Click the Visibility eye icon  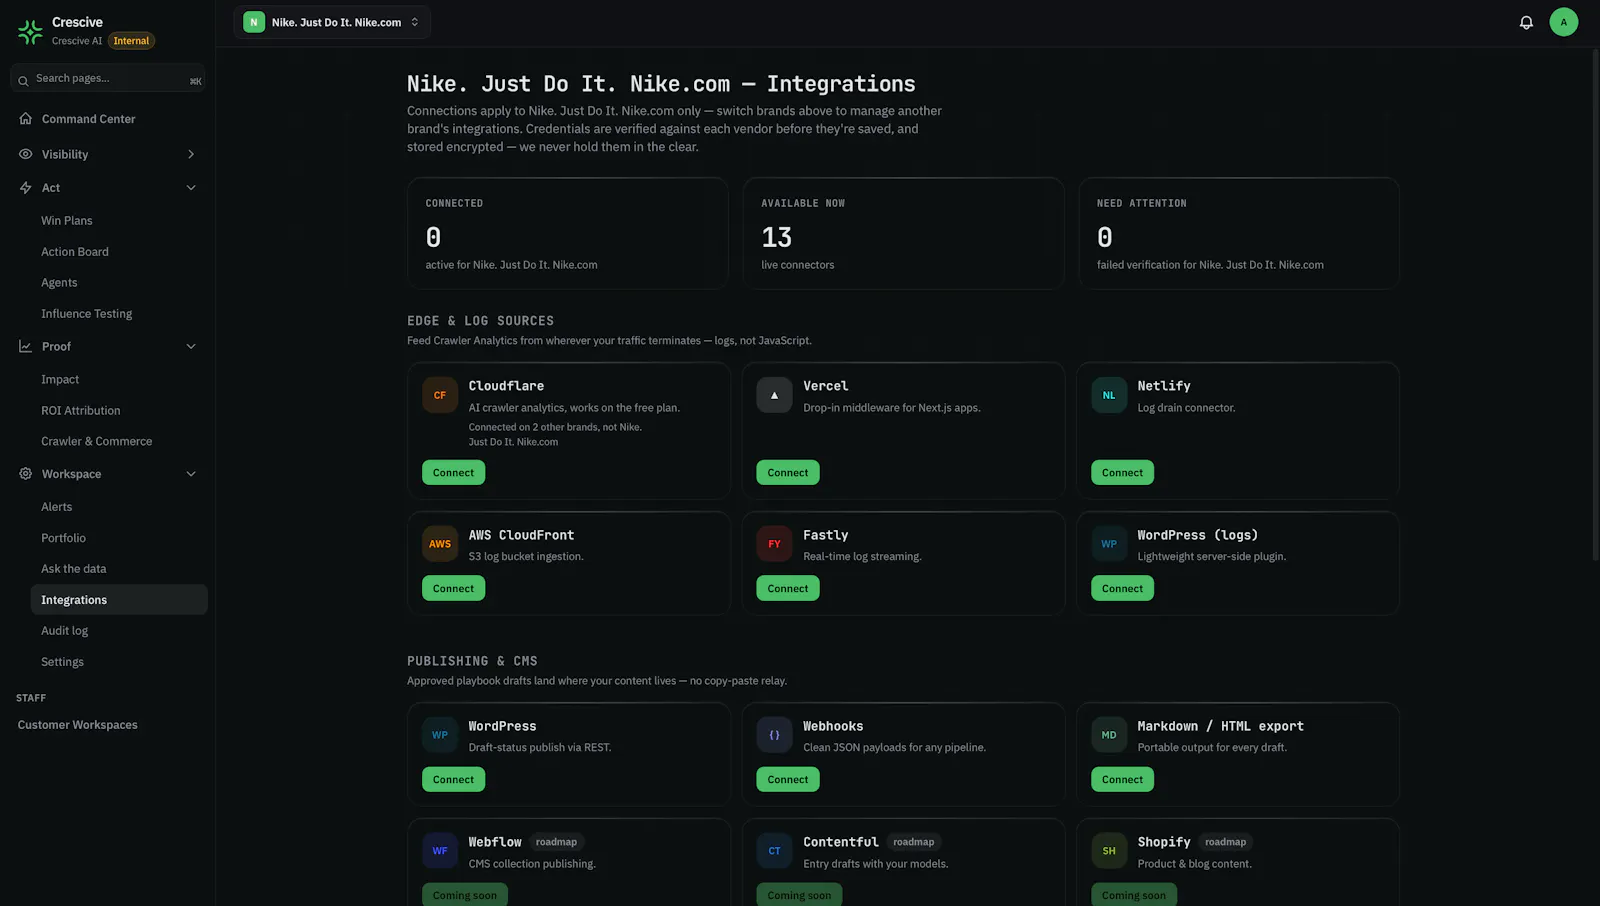[26, 154]
